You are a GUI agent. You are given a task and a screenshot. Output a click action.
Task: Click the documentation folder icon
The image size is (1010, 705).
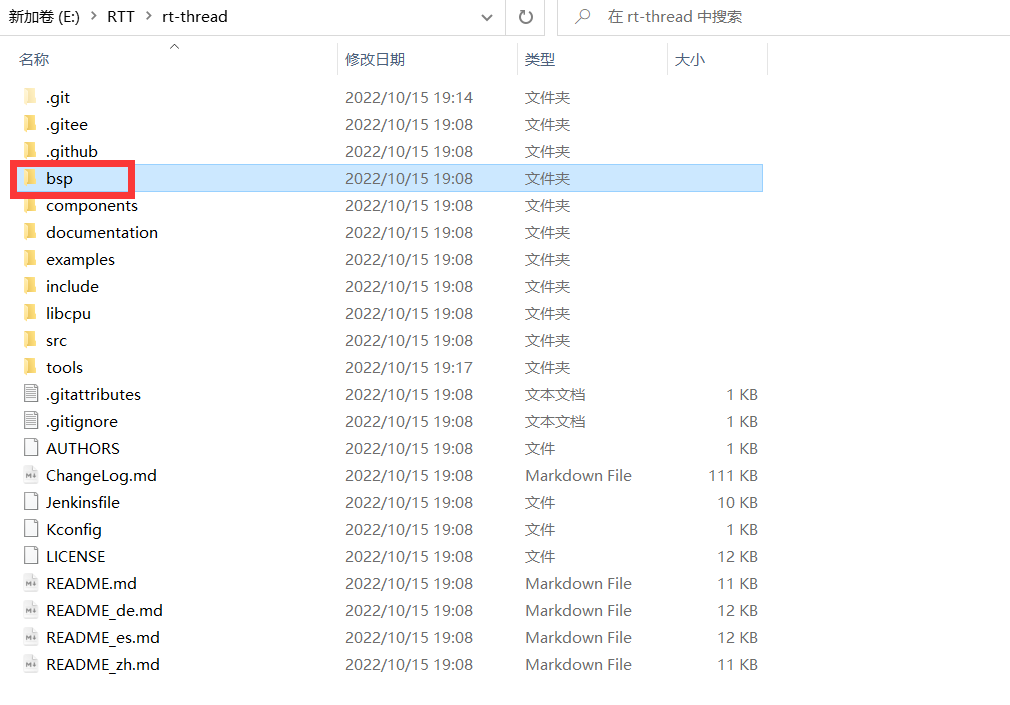30,232
